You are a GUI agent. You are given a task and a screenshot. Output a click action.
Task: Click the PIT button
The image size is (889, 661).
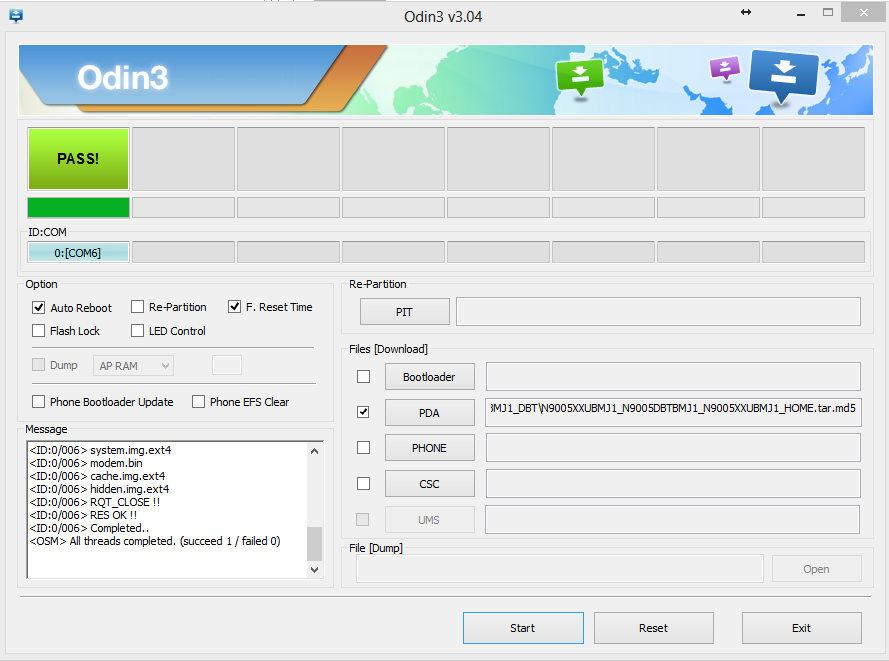405,312
